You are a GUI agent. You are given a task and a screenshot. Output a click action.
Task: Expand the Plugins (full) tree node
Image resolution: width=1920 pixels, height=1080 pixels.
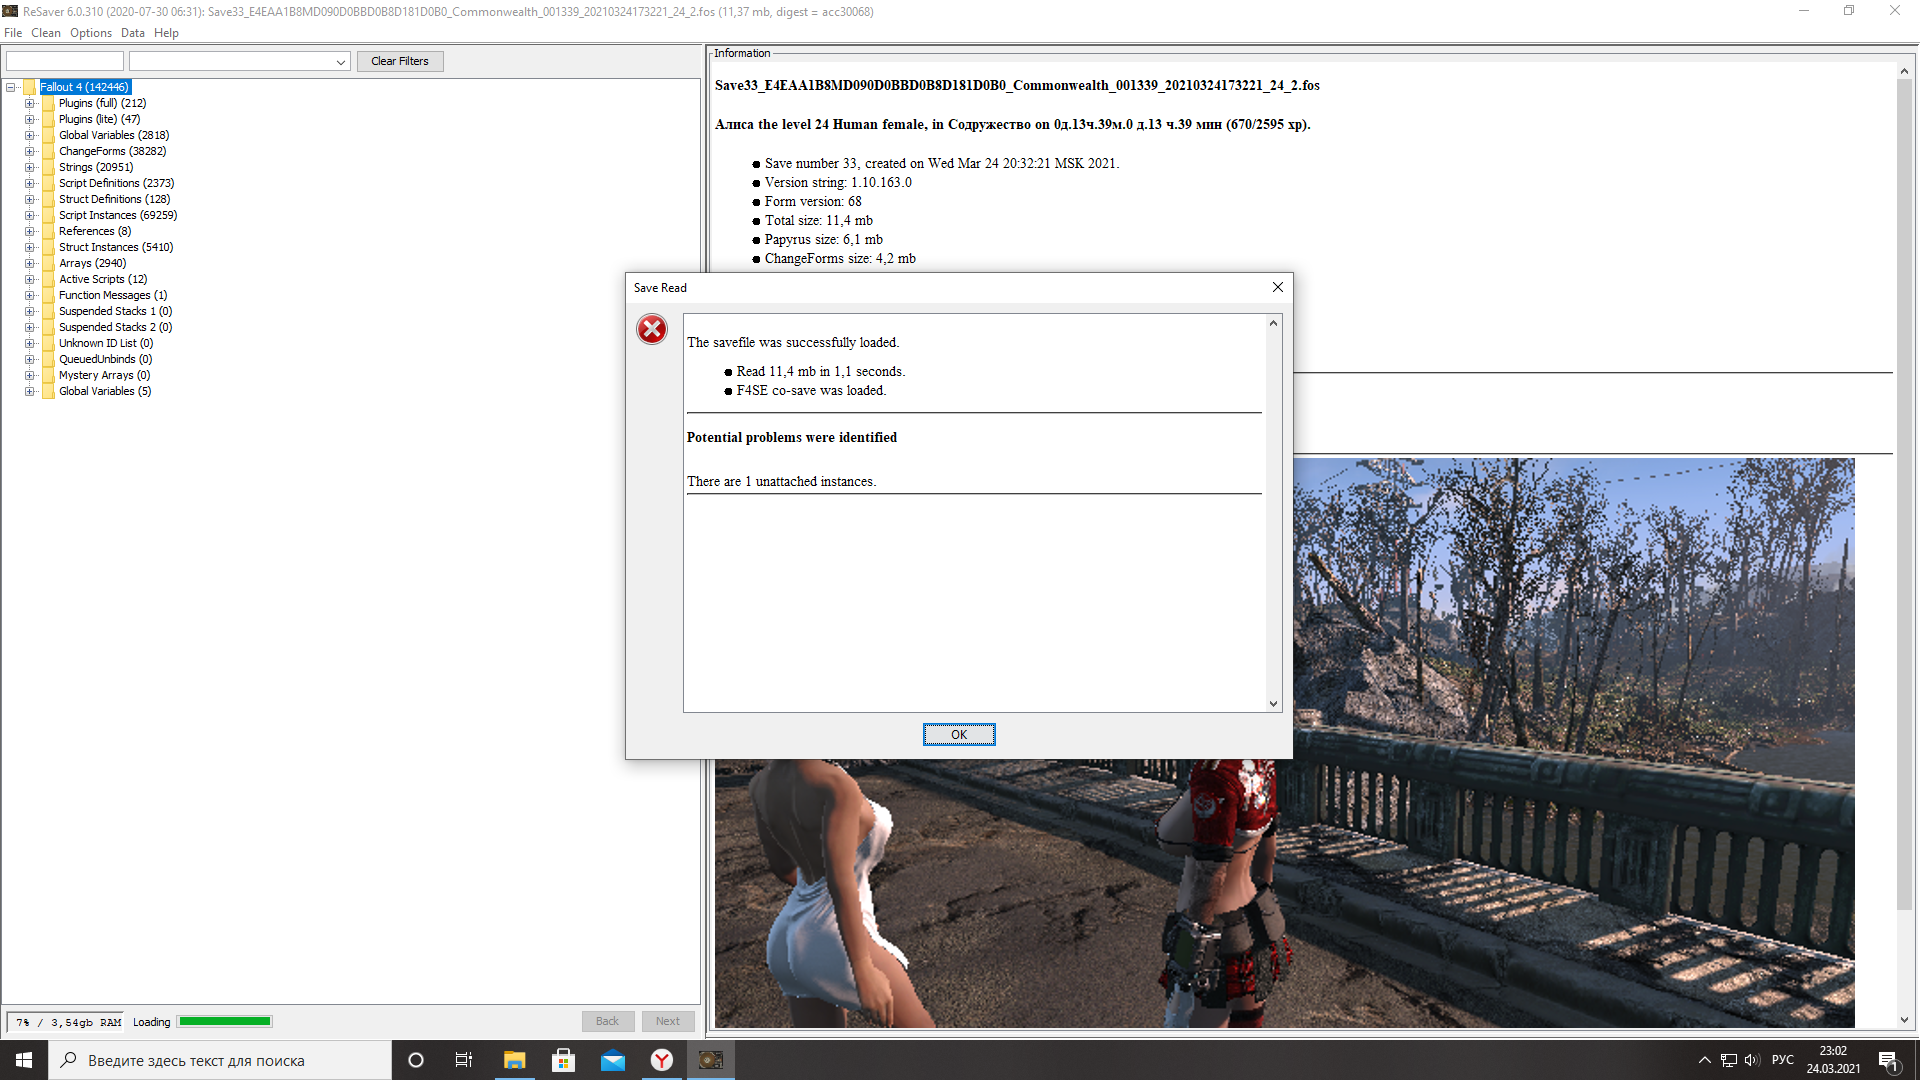click(30, 103)
